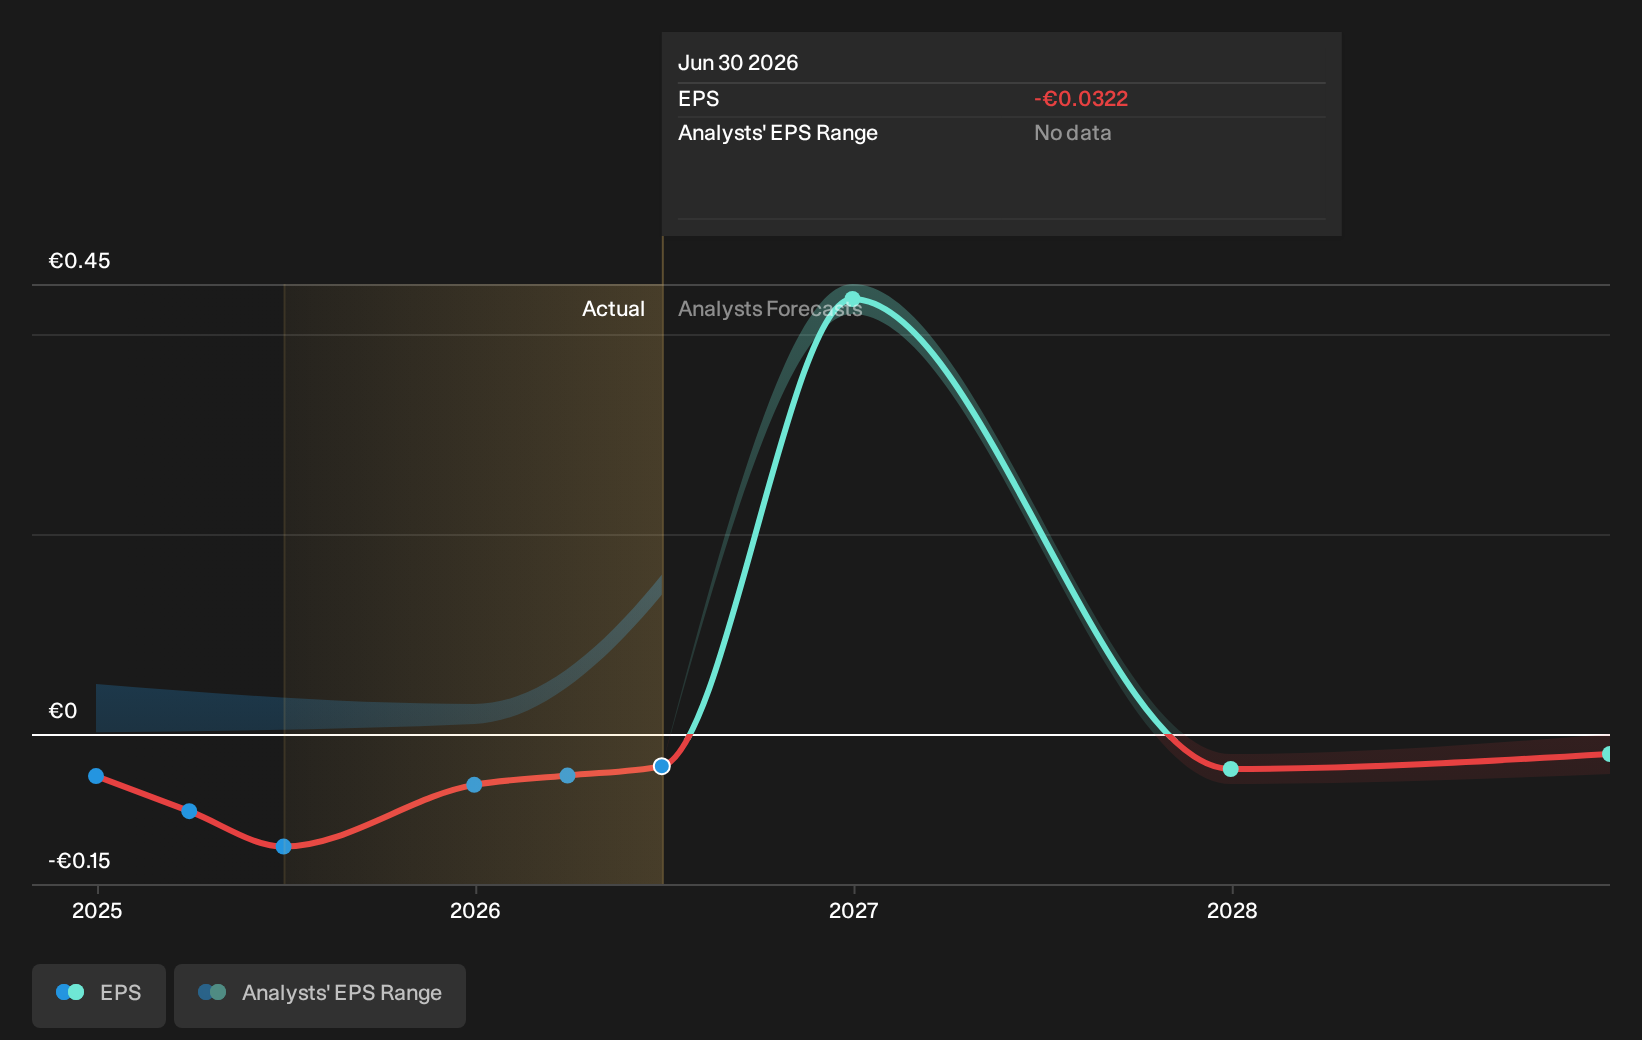Click the Analysts Forecasts label

pyautogui.click(x=770, y=309)
